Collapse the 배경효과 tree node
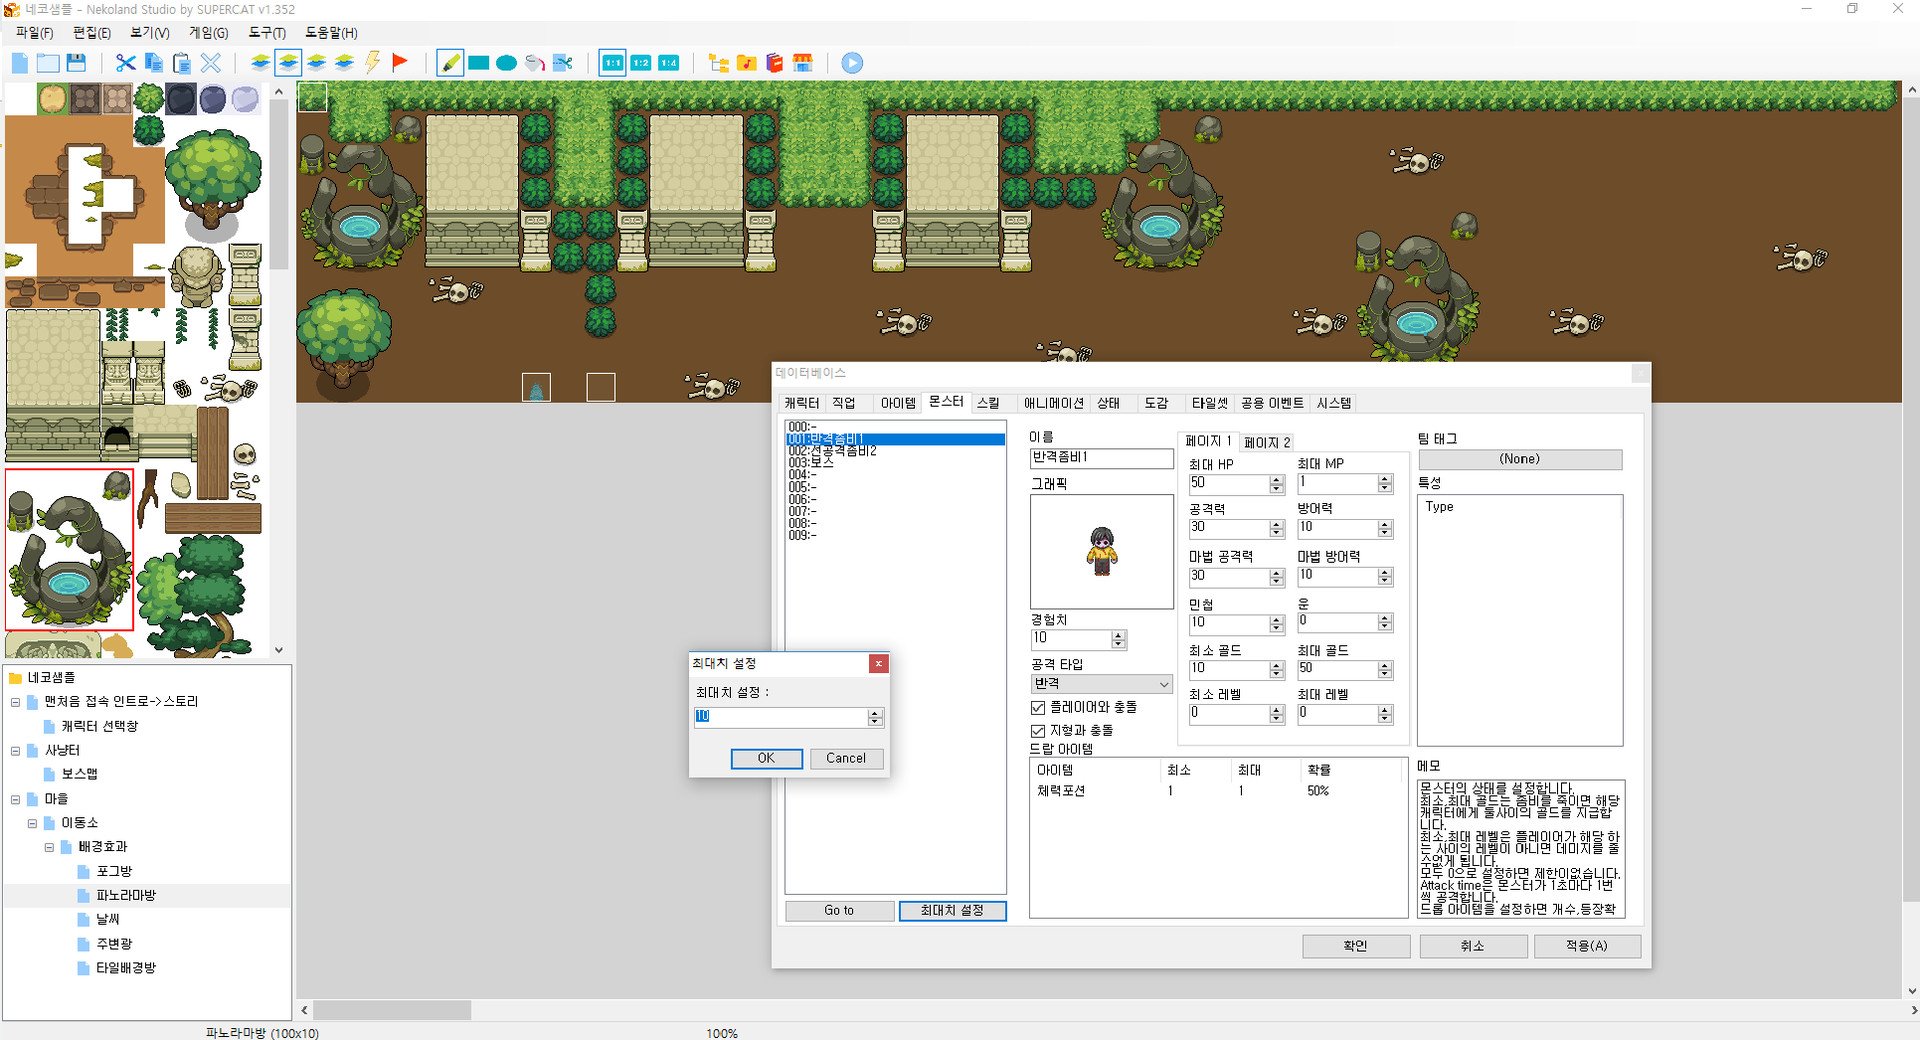1920x1040 pixels. coord(49,847)
